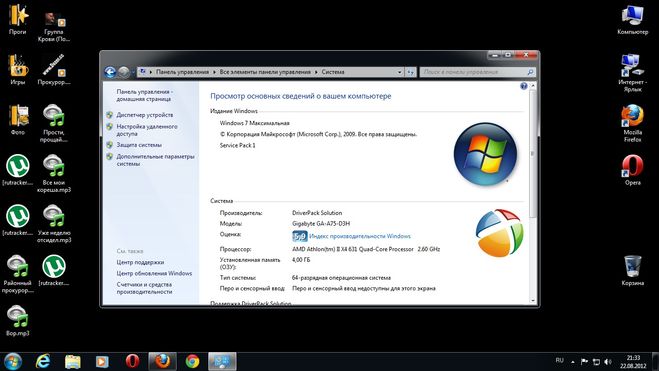Open Opera from the taskbar
Screen dimensions: 659x371
132,361
